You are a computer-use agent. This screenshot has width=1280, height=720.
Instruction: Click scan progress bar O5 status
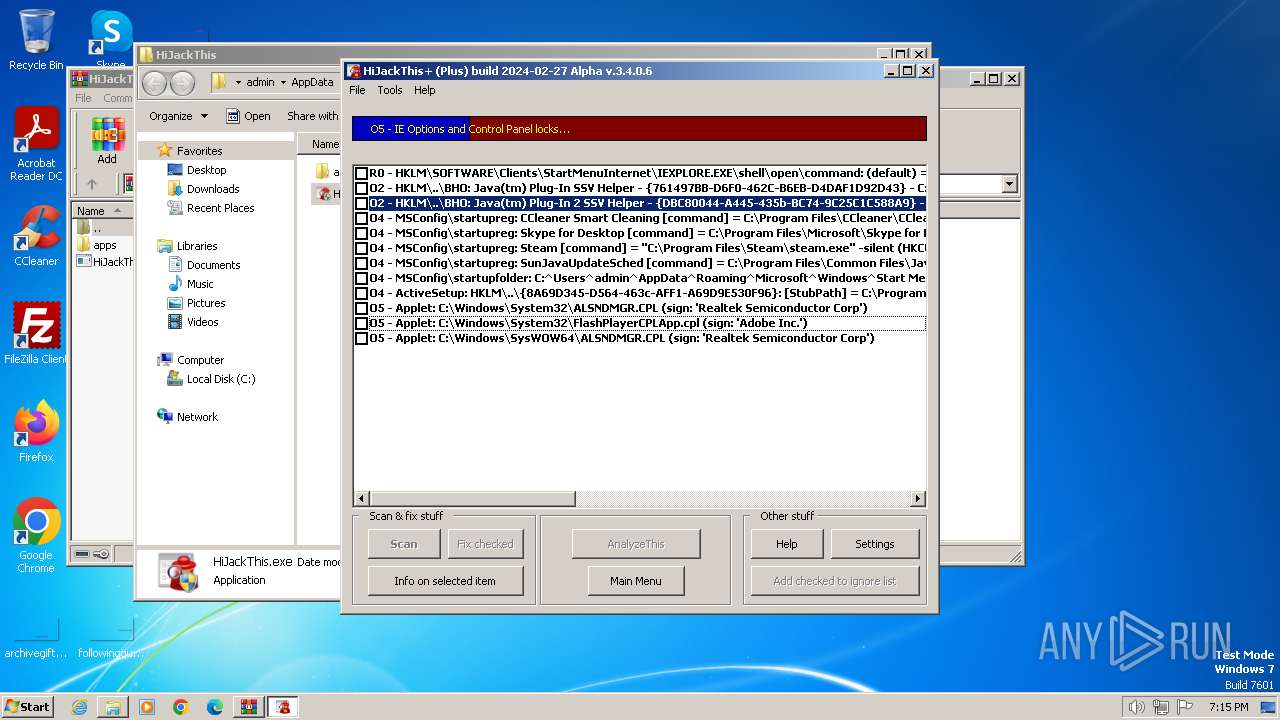(x=639, y=129)
